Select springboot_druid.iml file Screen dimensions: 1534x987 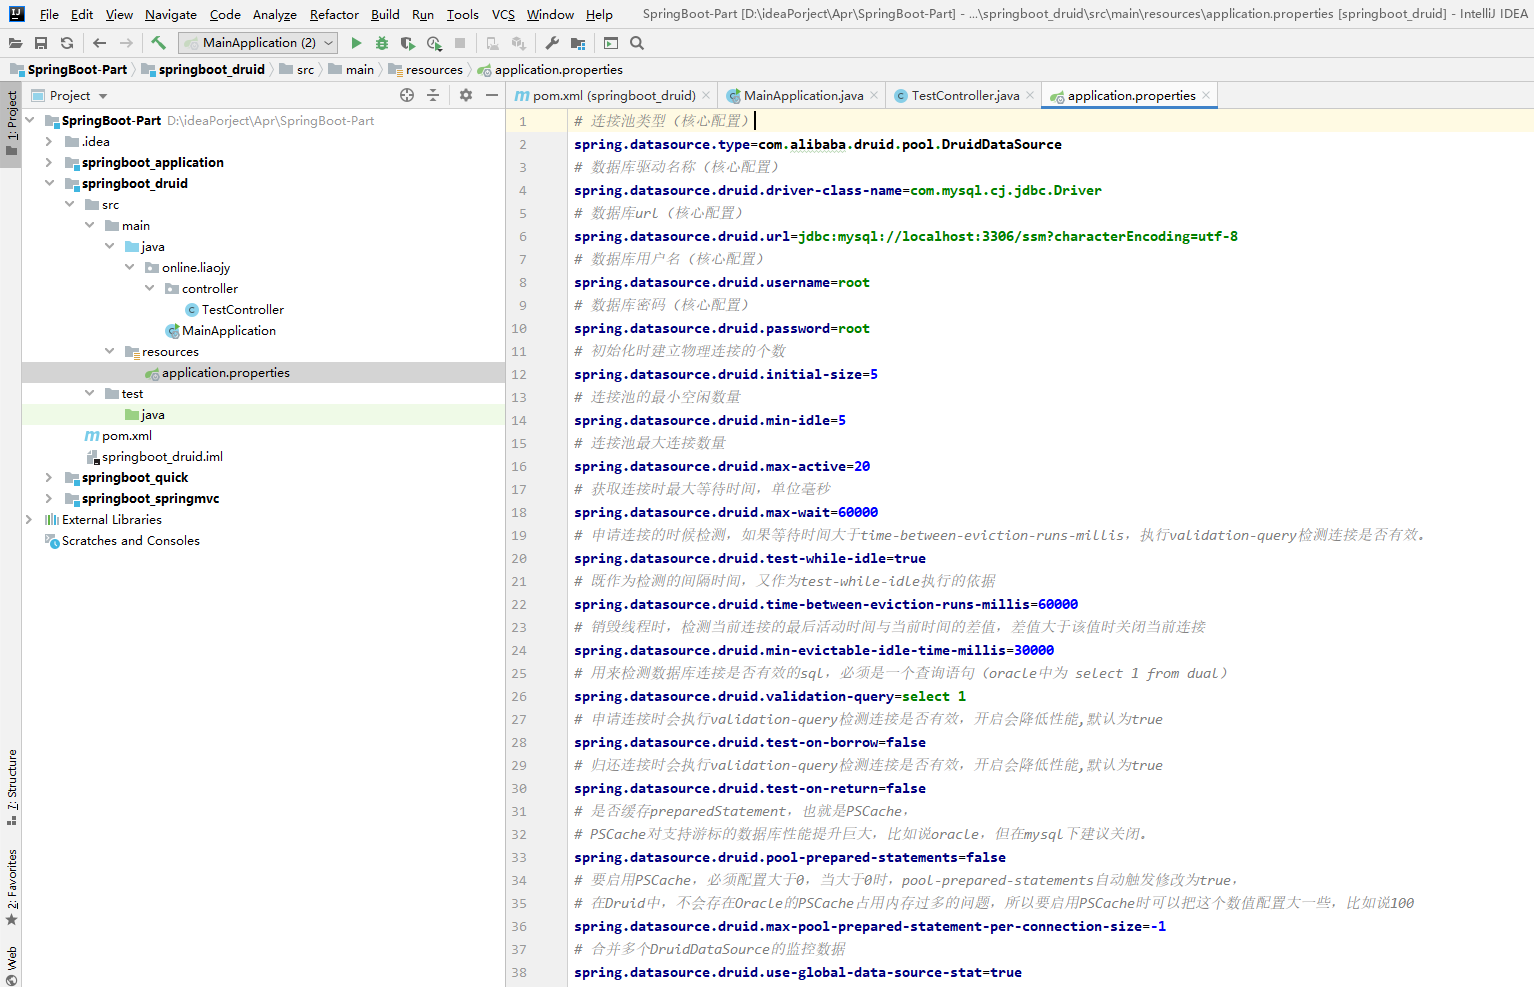point(162,457)
